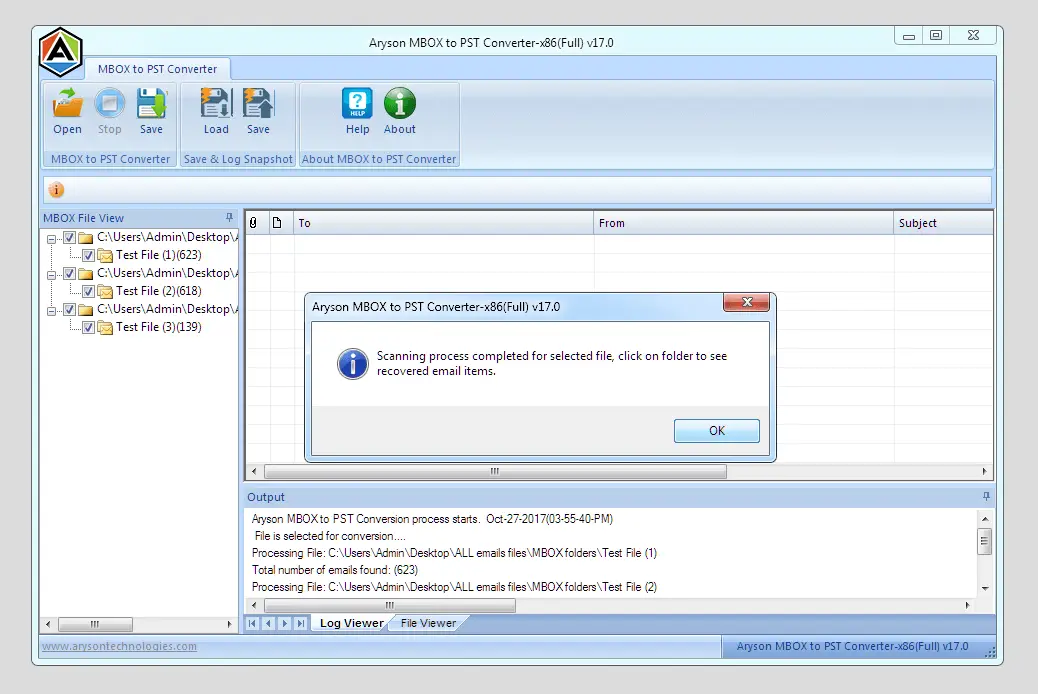
Task: Close the scanning completed dialog
Action: coord(747,302)
